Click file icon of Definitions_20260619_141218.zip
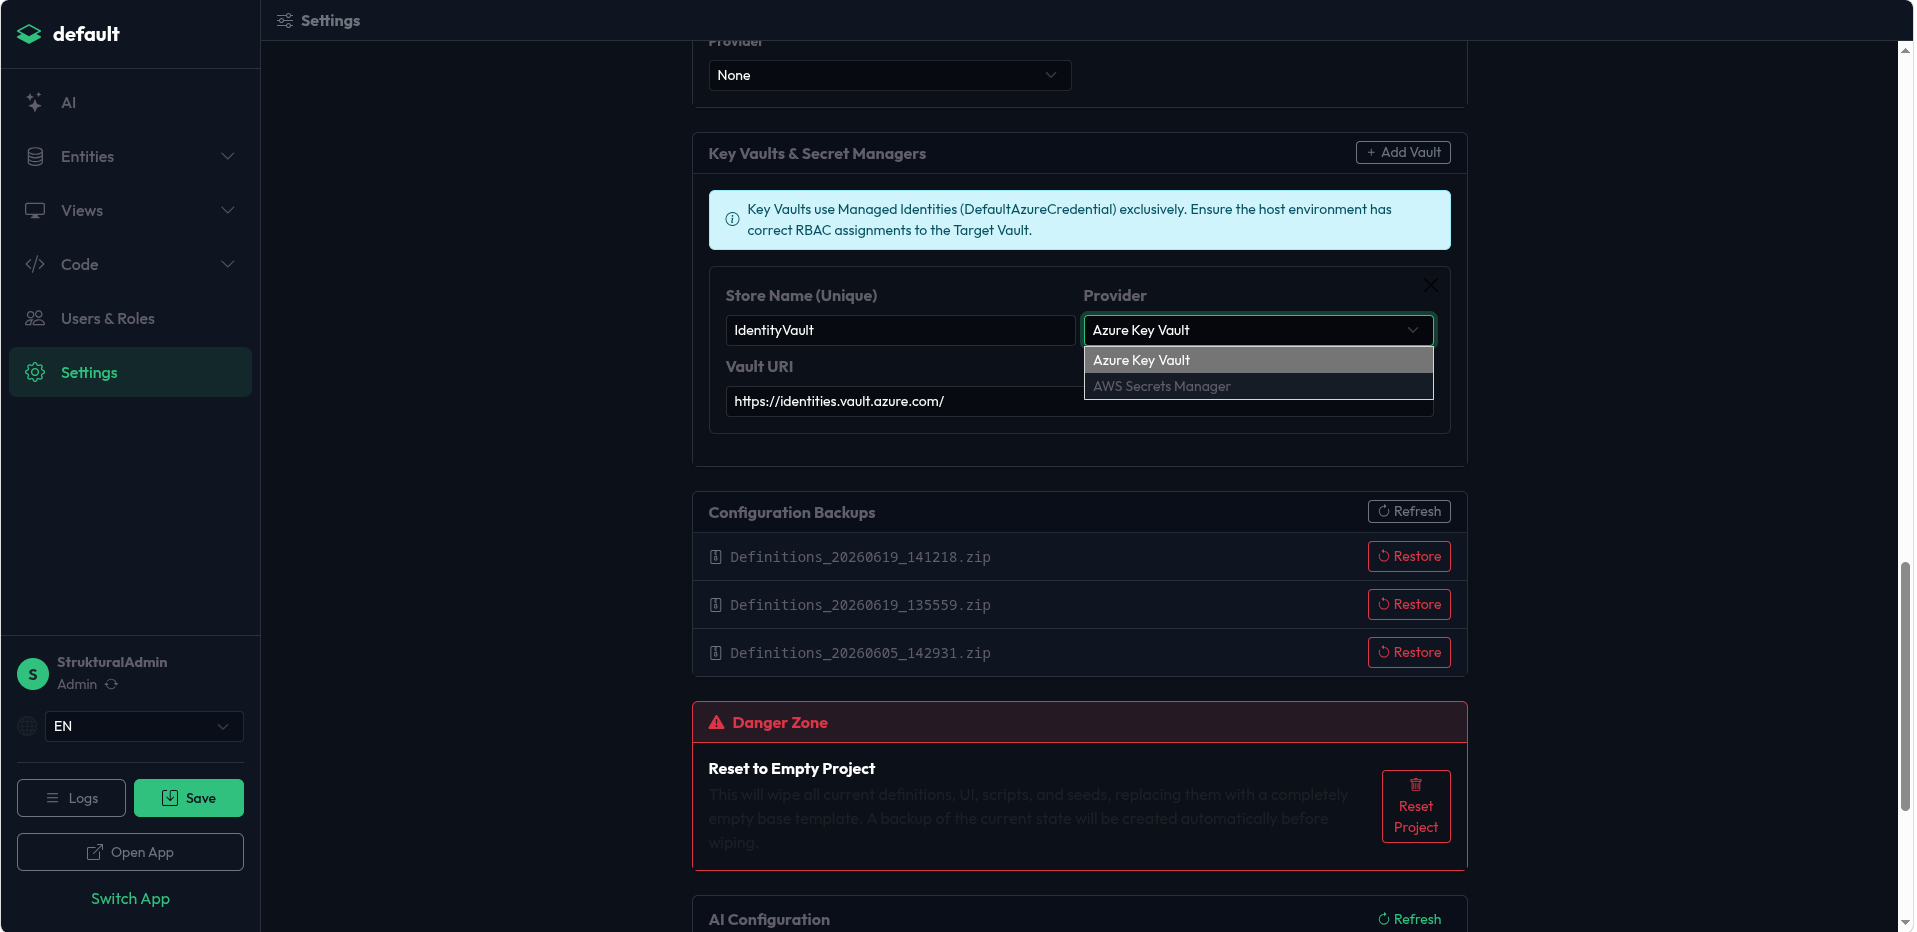This screenshot has width=1917, height=932. pyautogui.click(x=716, y=557)
